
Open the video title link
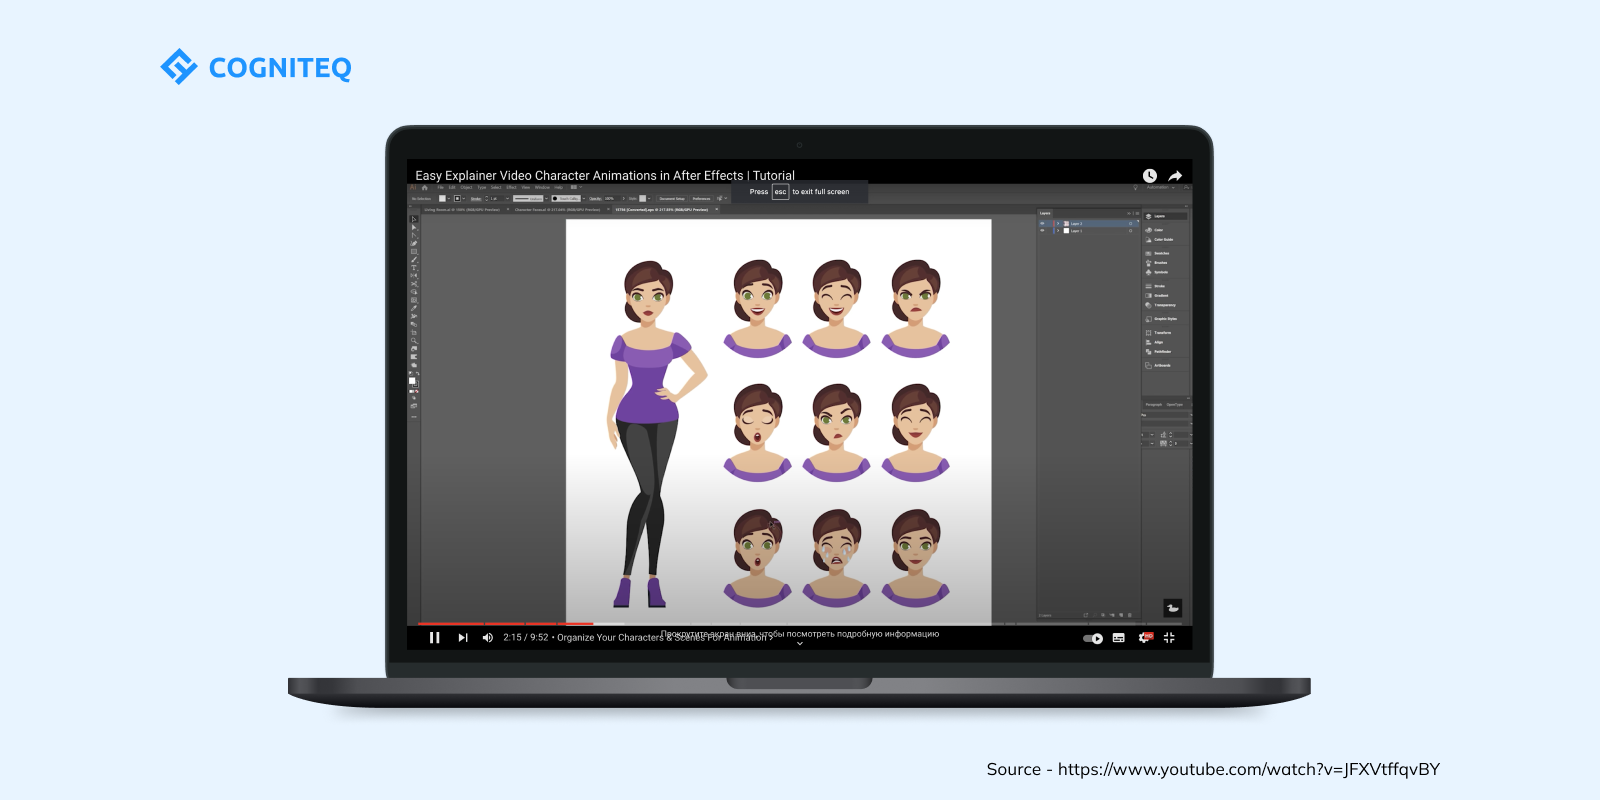pos(605,175)
